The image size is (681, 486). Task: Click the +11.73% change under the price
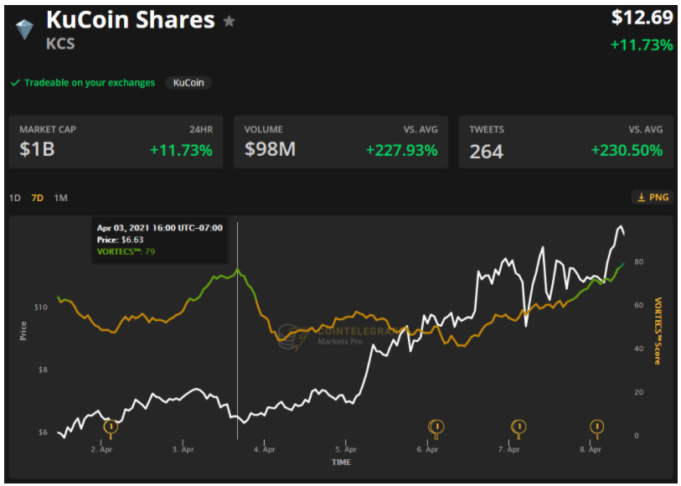click(x=641, y=45)
